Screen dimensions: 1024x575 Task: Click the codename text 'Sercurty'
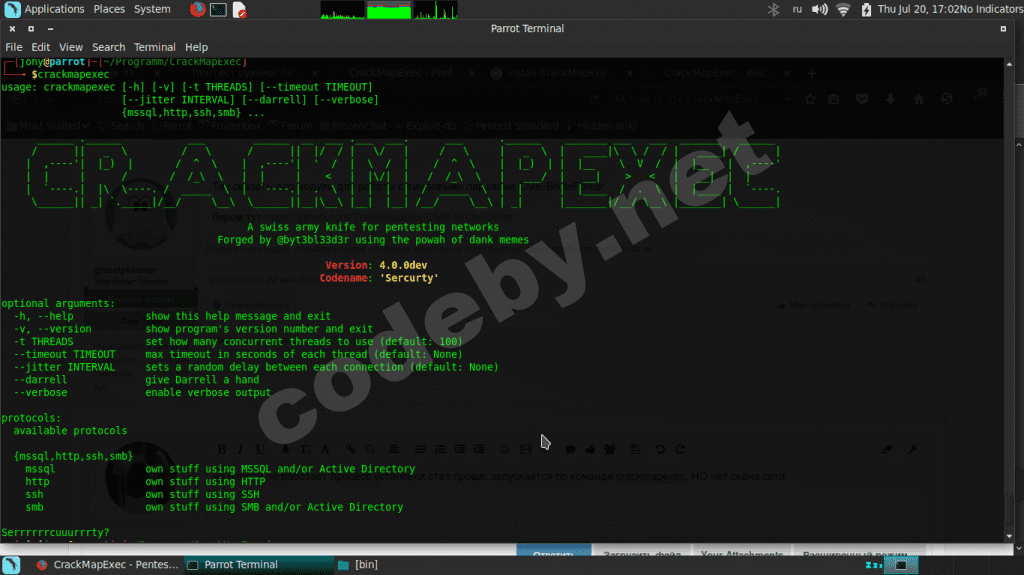pos(409,278)
